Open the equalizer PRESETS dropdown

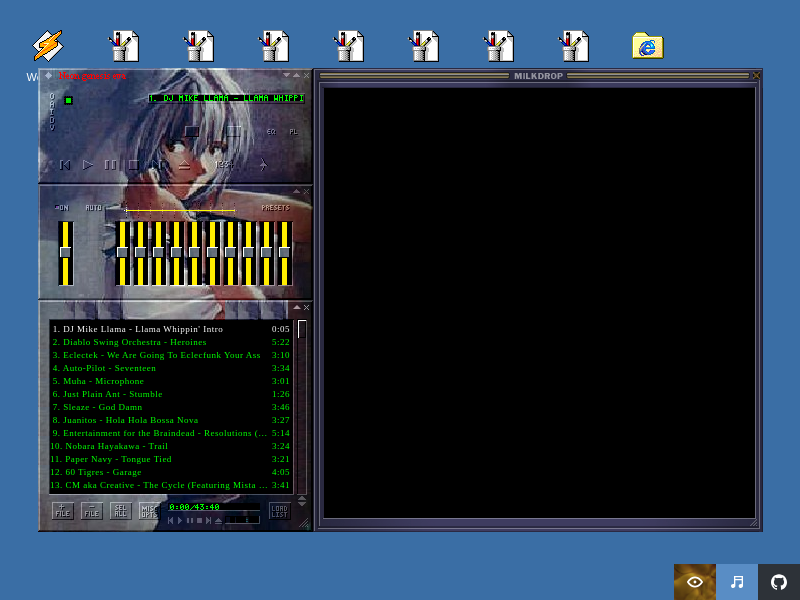[275, 208]
